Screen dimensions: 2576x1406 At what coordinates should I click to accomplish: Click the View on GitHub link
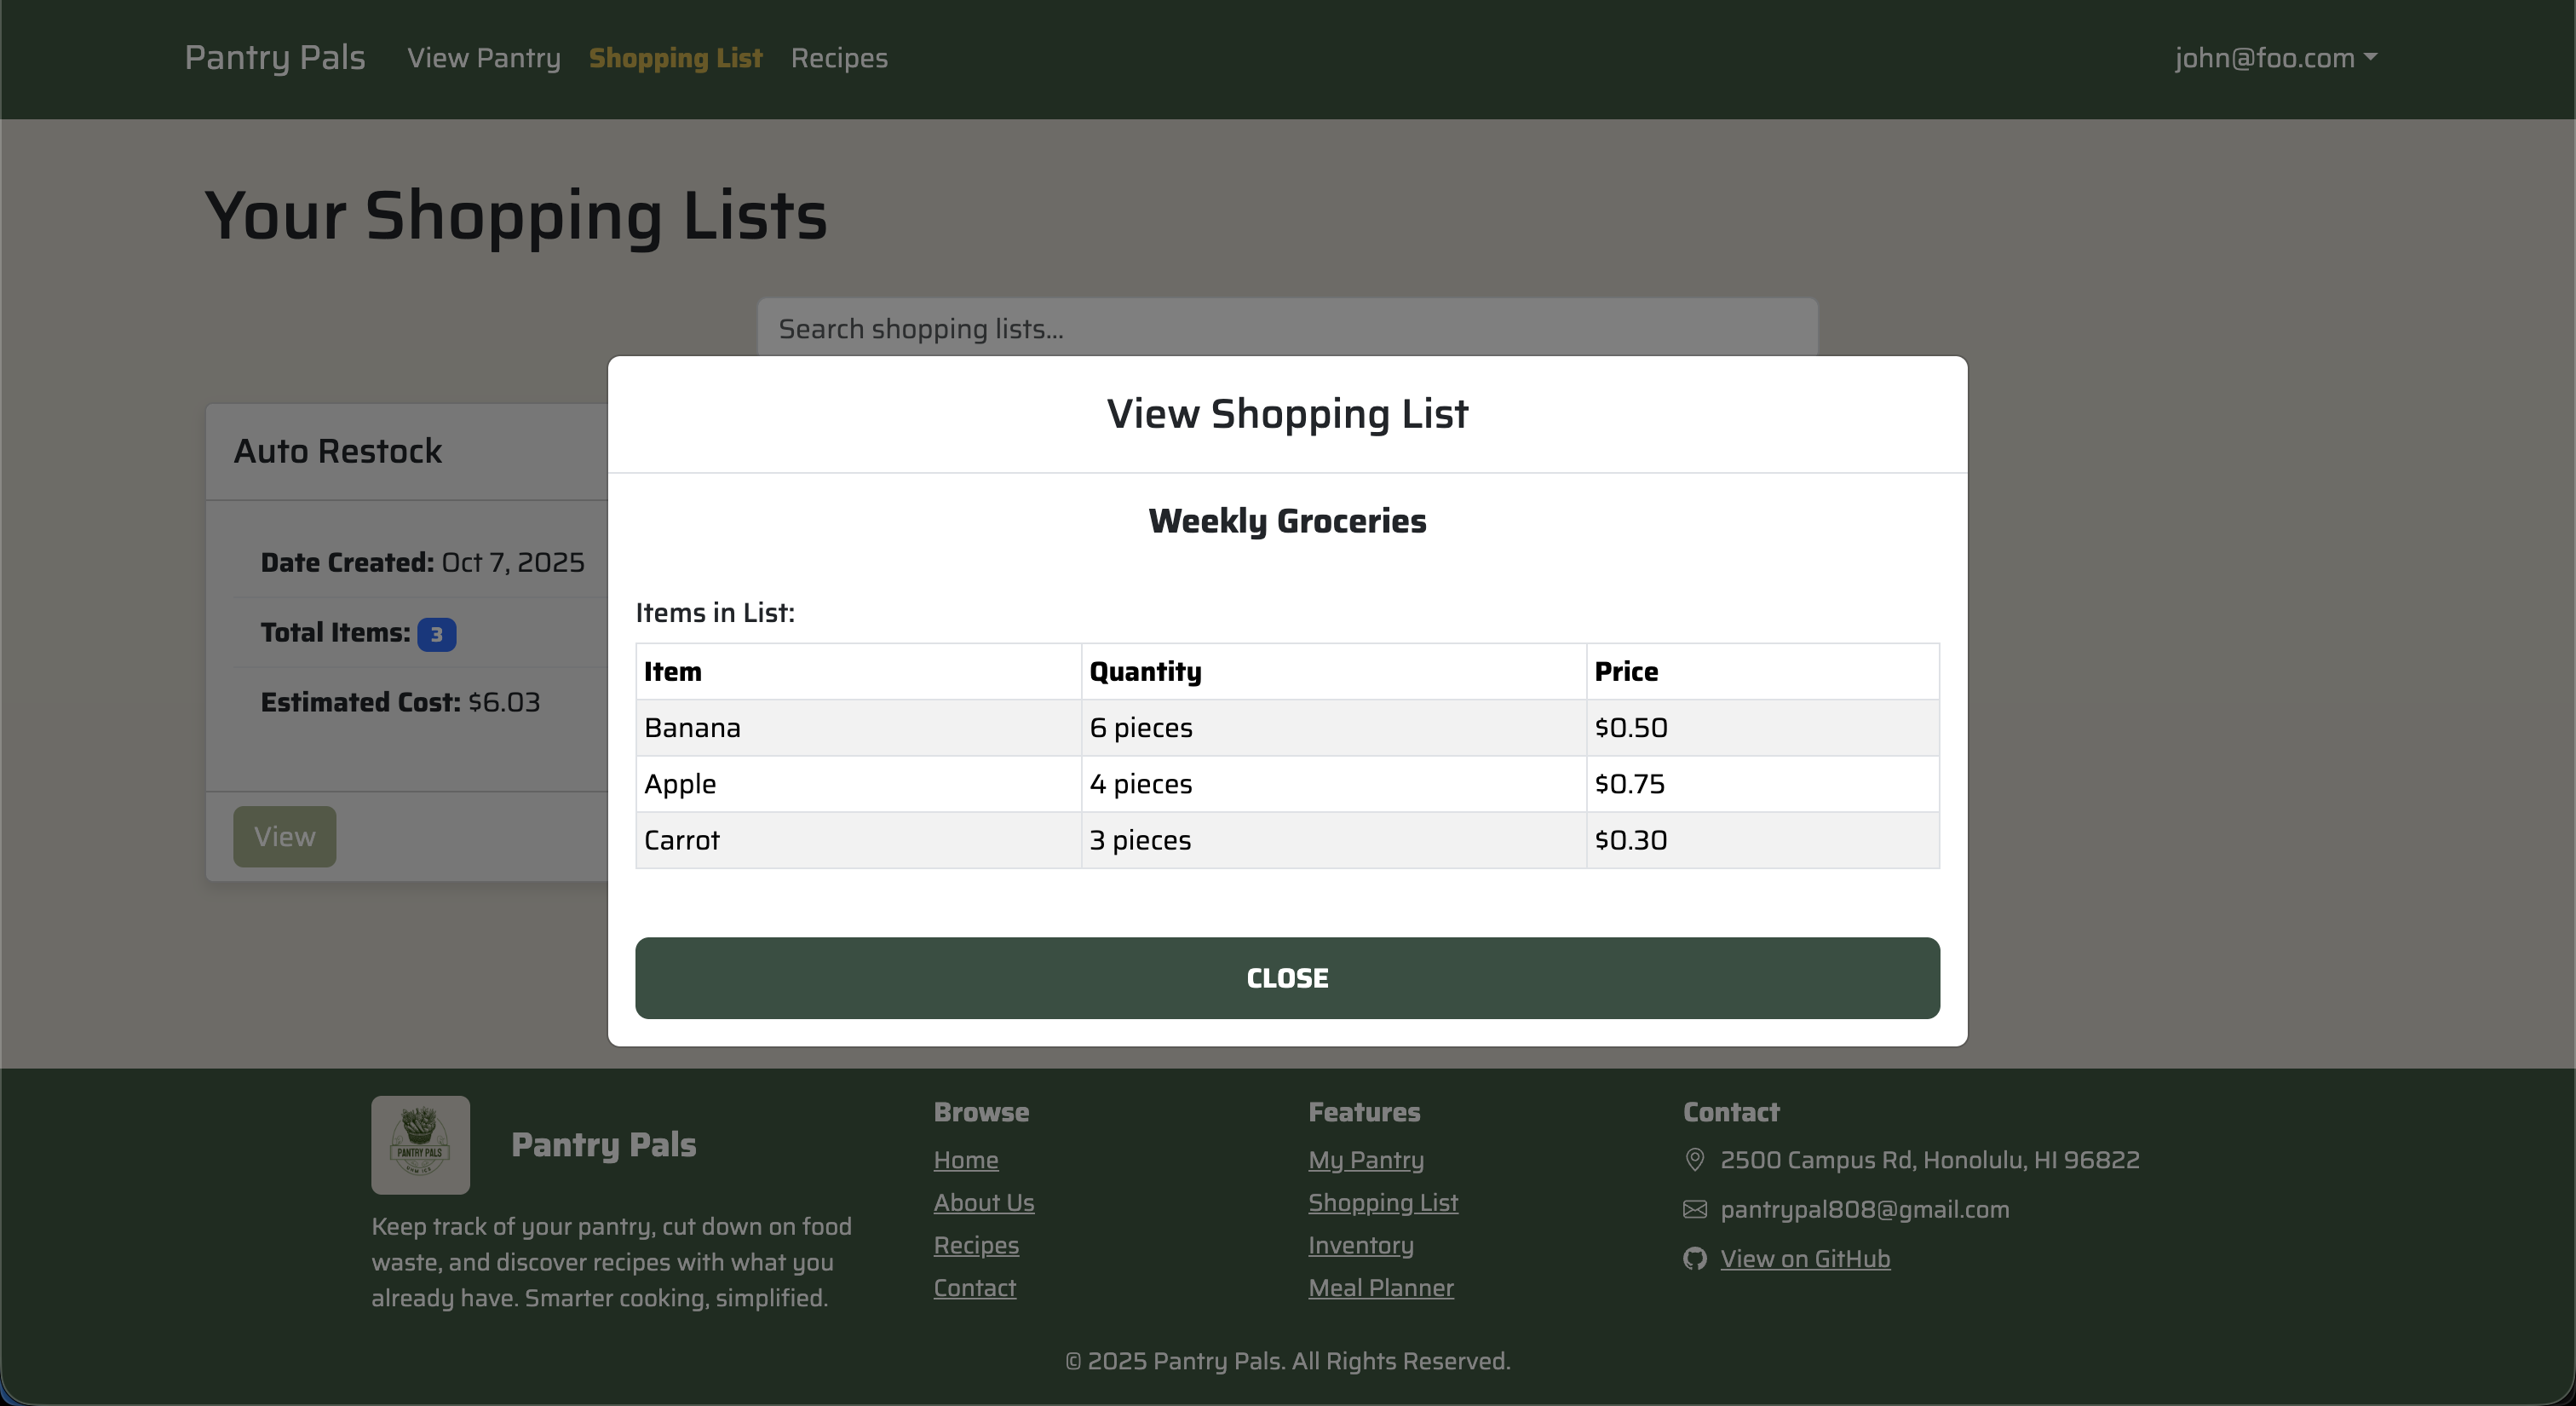tap(1805, 1258)
